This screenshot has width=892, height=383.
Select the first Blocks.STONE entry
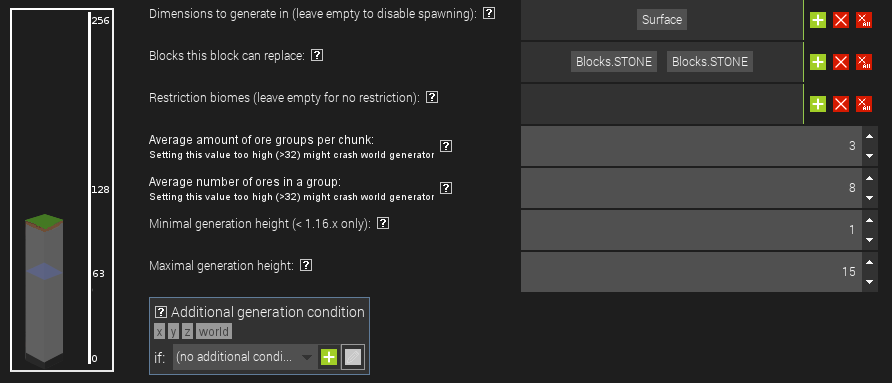pyautogui.click(x=614, y=62)
